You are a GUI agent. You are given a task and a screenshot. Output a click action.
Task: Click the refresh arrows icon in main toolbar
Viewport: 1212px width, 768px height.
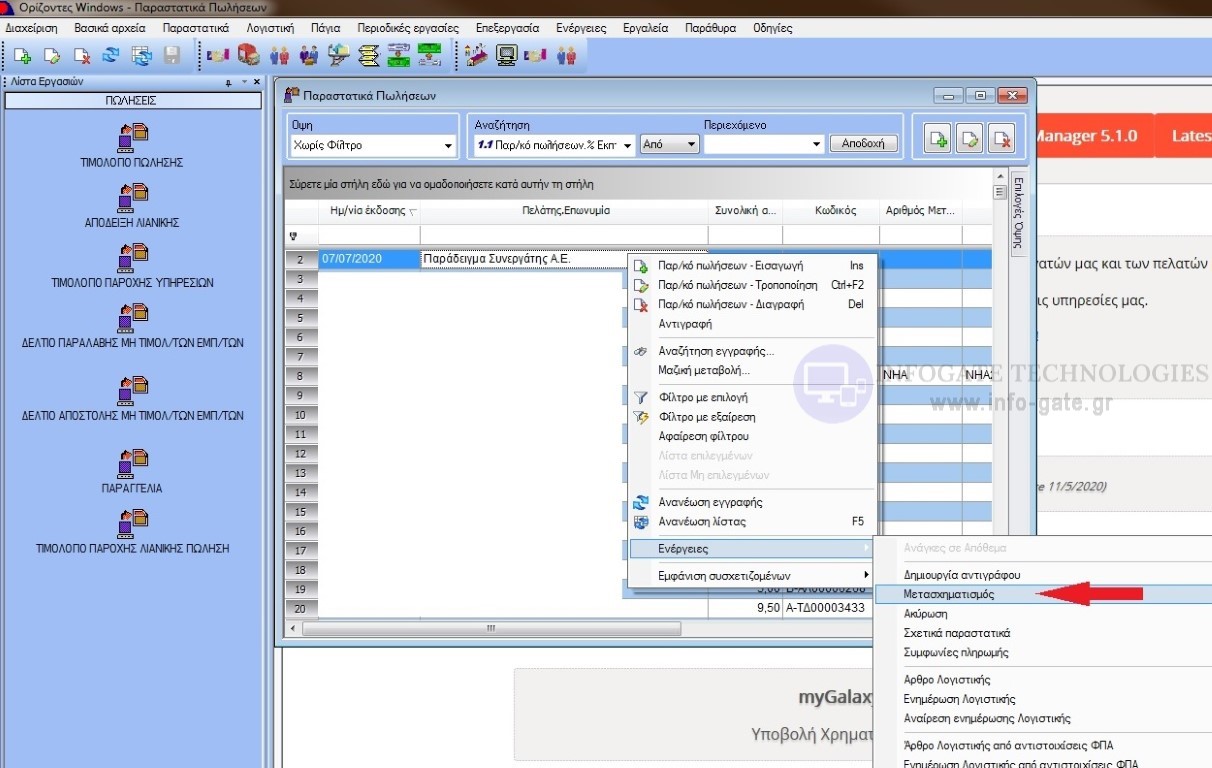111,56
